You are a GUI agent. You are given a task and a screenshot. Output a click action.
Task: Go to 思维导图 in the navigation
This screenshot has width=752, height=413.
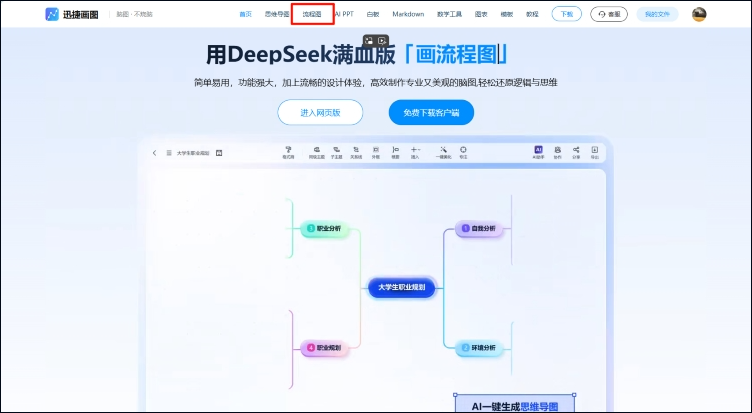276,14
